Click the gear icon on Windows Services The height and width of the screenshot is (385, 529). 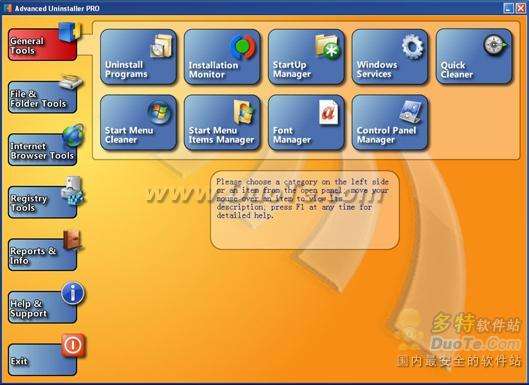tap(412, 47)
